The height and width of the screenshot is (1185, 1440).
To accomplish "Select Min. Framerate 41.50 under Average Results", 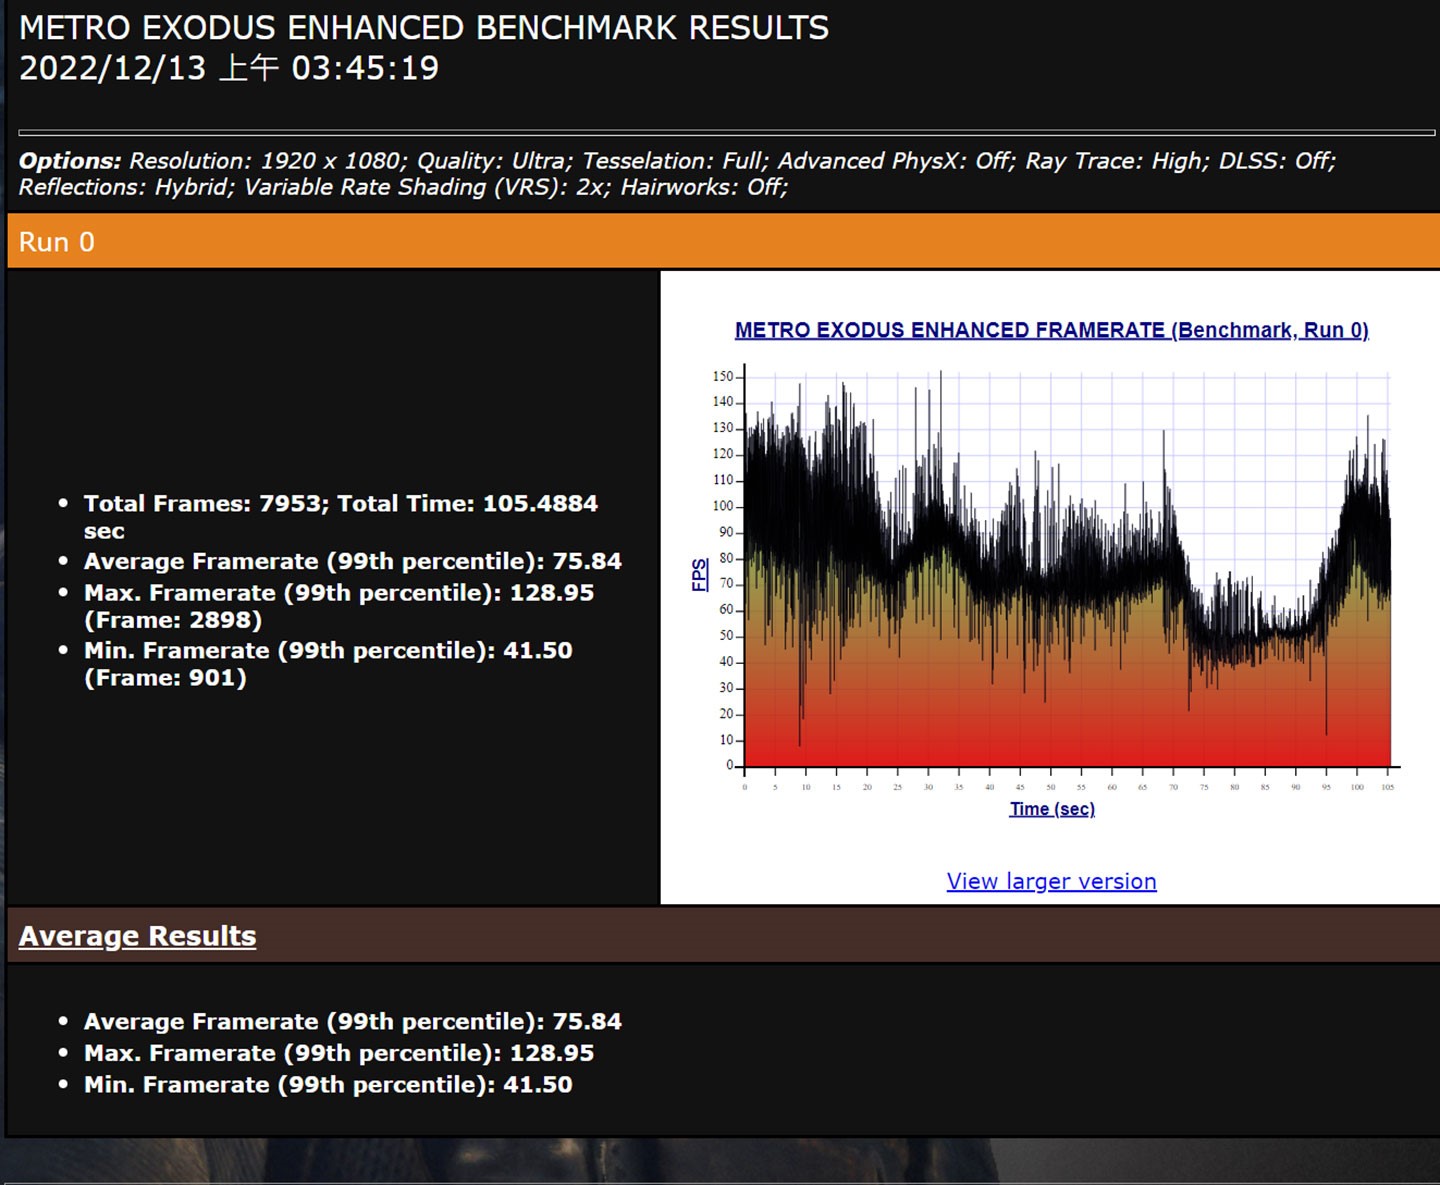I will click(328, 1085).
